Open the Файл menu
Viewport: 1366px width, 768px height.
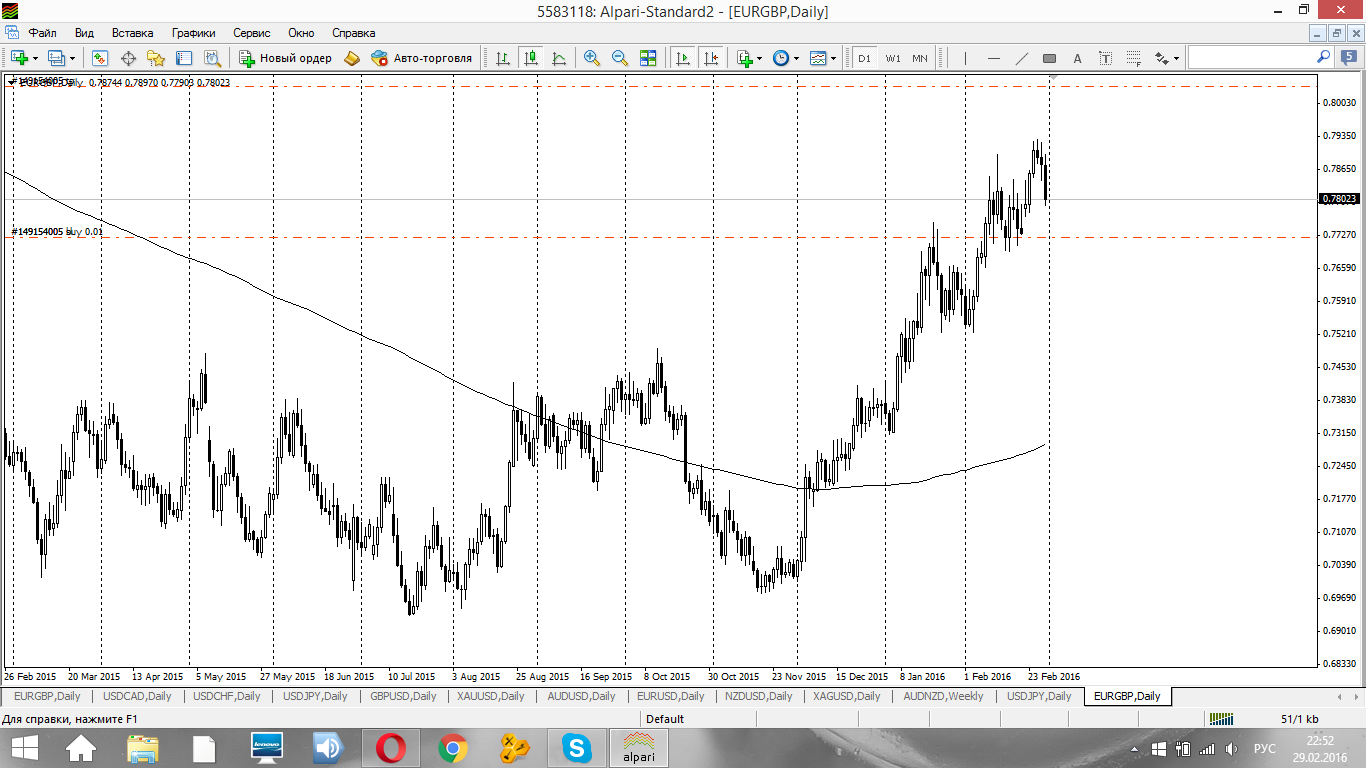[x=42, y=33]
